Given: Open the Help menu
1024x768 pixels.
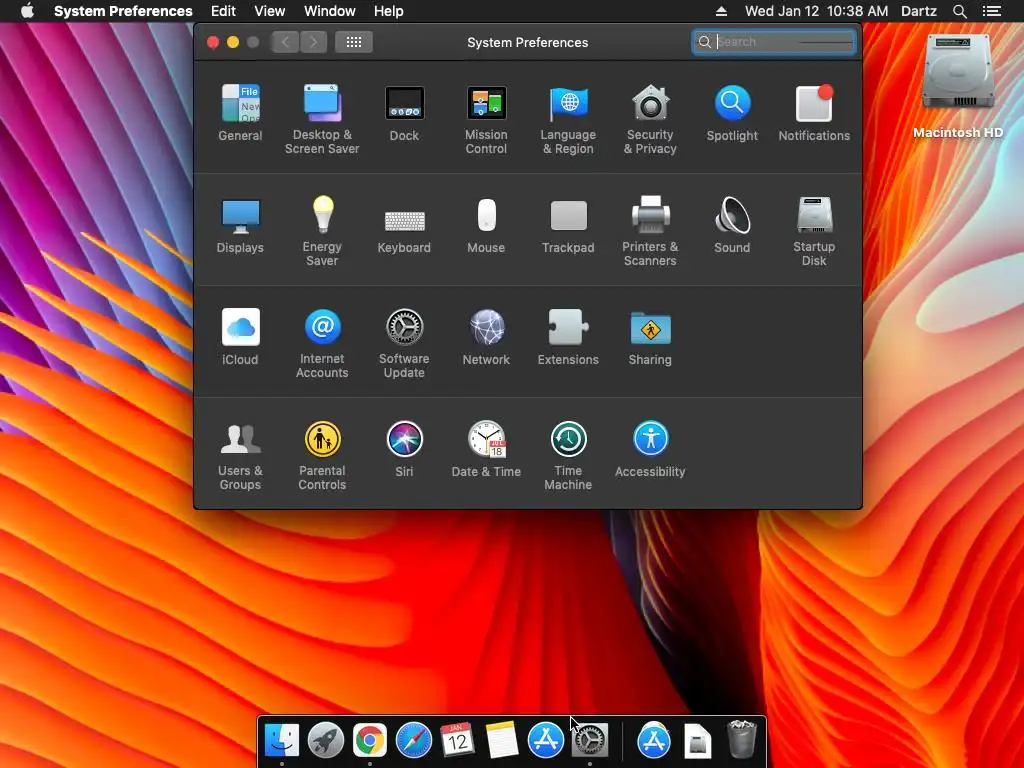Looking at the screenshot, I should coord(389,11).
